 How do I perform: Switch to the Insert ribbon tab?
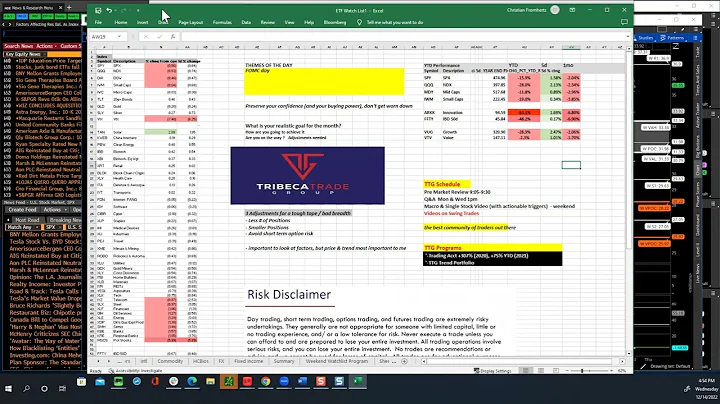pos(142,22)
